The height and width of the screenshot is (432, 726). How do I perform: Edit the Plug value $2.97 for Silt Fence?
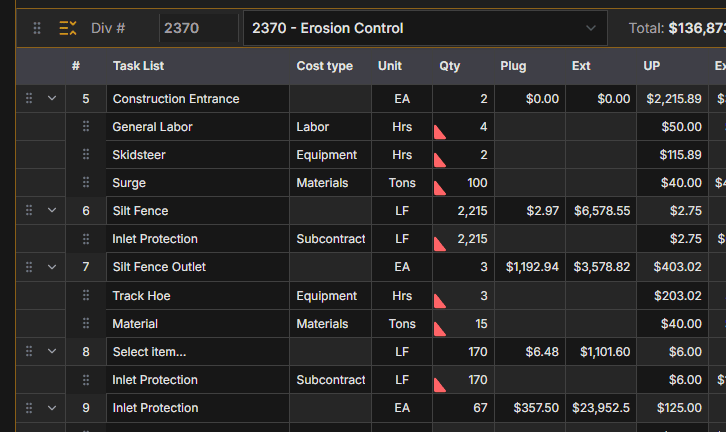pyautogui.click(x=529, y=211)
